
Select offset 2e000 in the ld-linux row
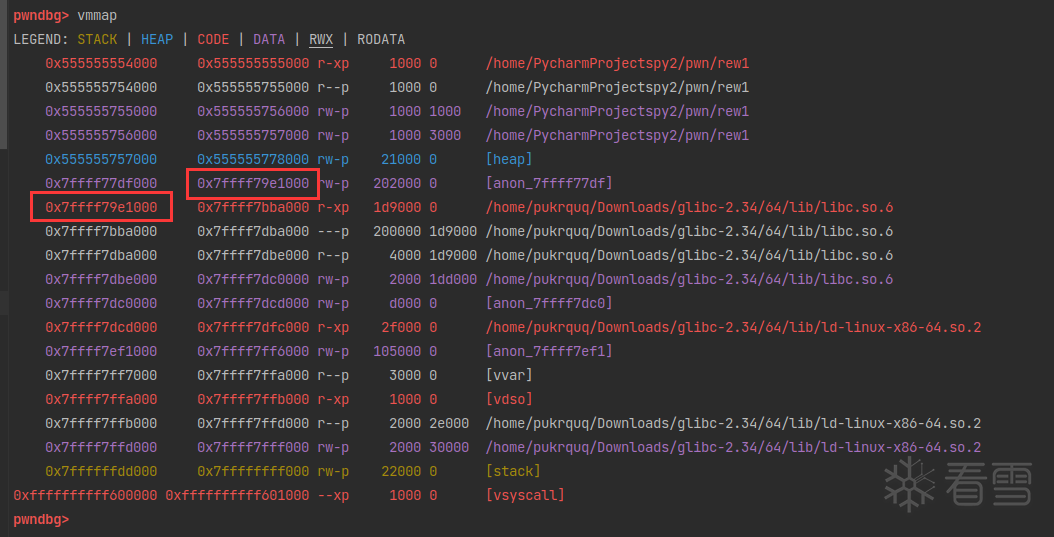tap(449, 423)
